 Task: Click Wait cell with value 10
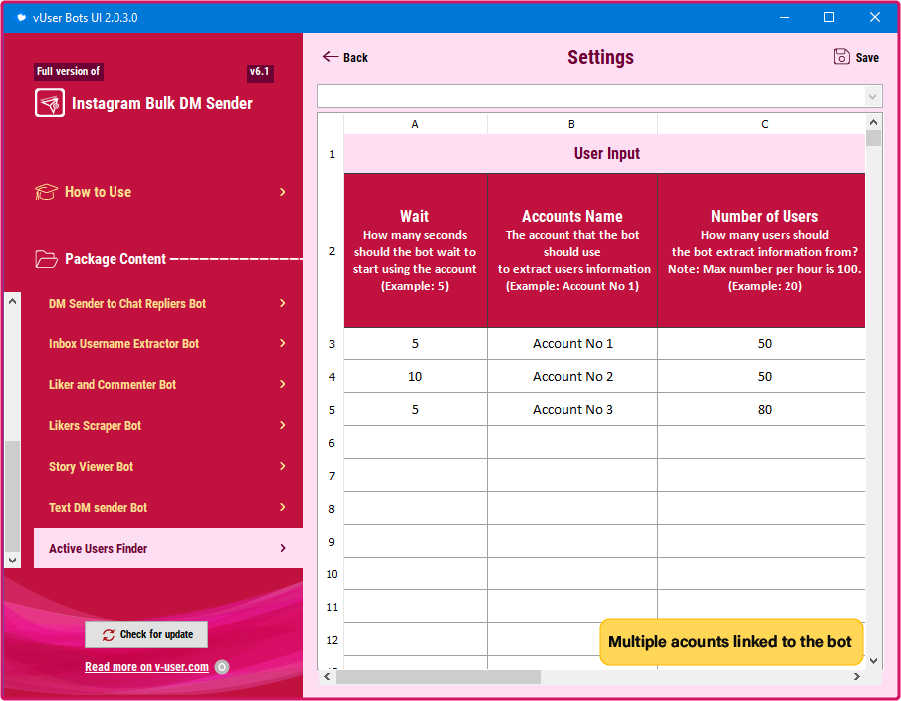click(x=415, y=376)
